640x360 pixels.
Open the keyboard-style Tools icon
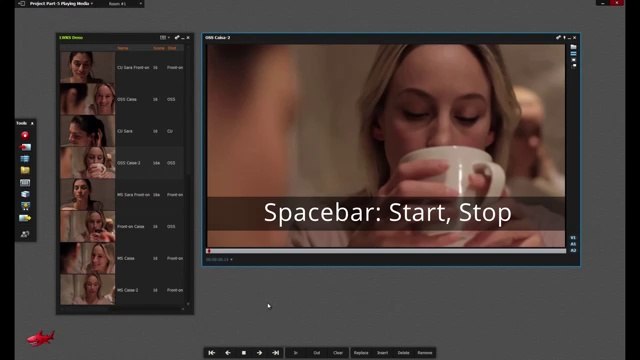click(x=25, y=182)
